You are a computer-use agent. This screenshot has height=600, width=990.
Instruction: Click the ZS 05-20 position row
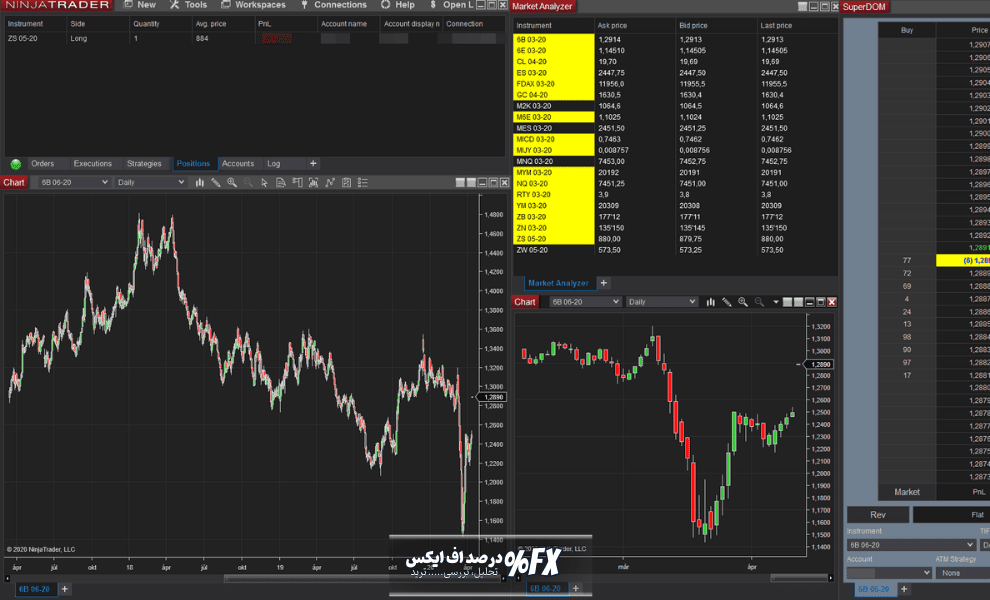pyautogui.click(x=254, y=39)
